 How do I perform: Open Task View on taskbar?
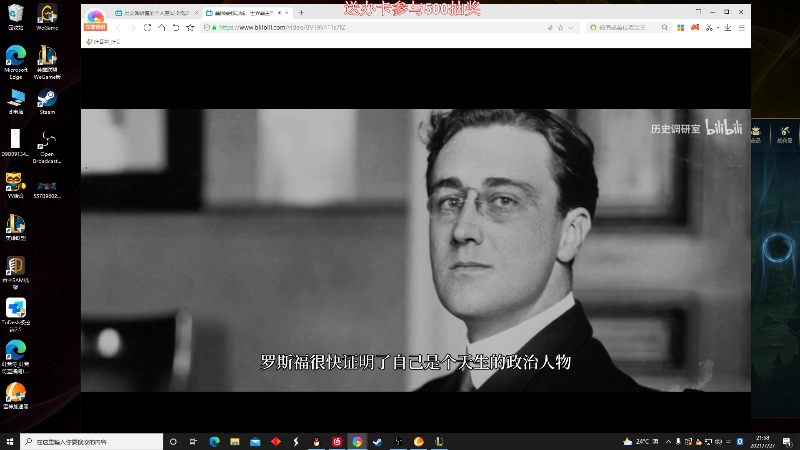coord(193,442)
